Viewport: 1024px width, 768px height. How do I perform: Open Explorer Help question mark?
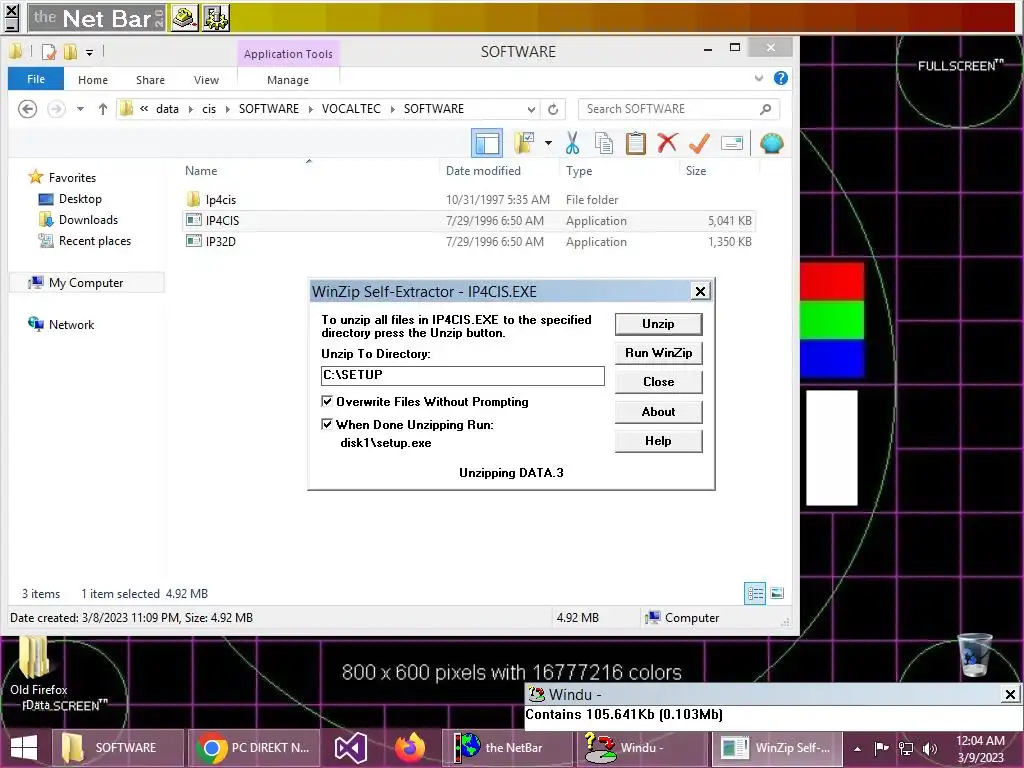click(x=780, y=78)
